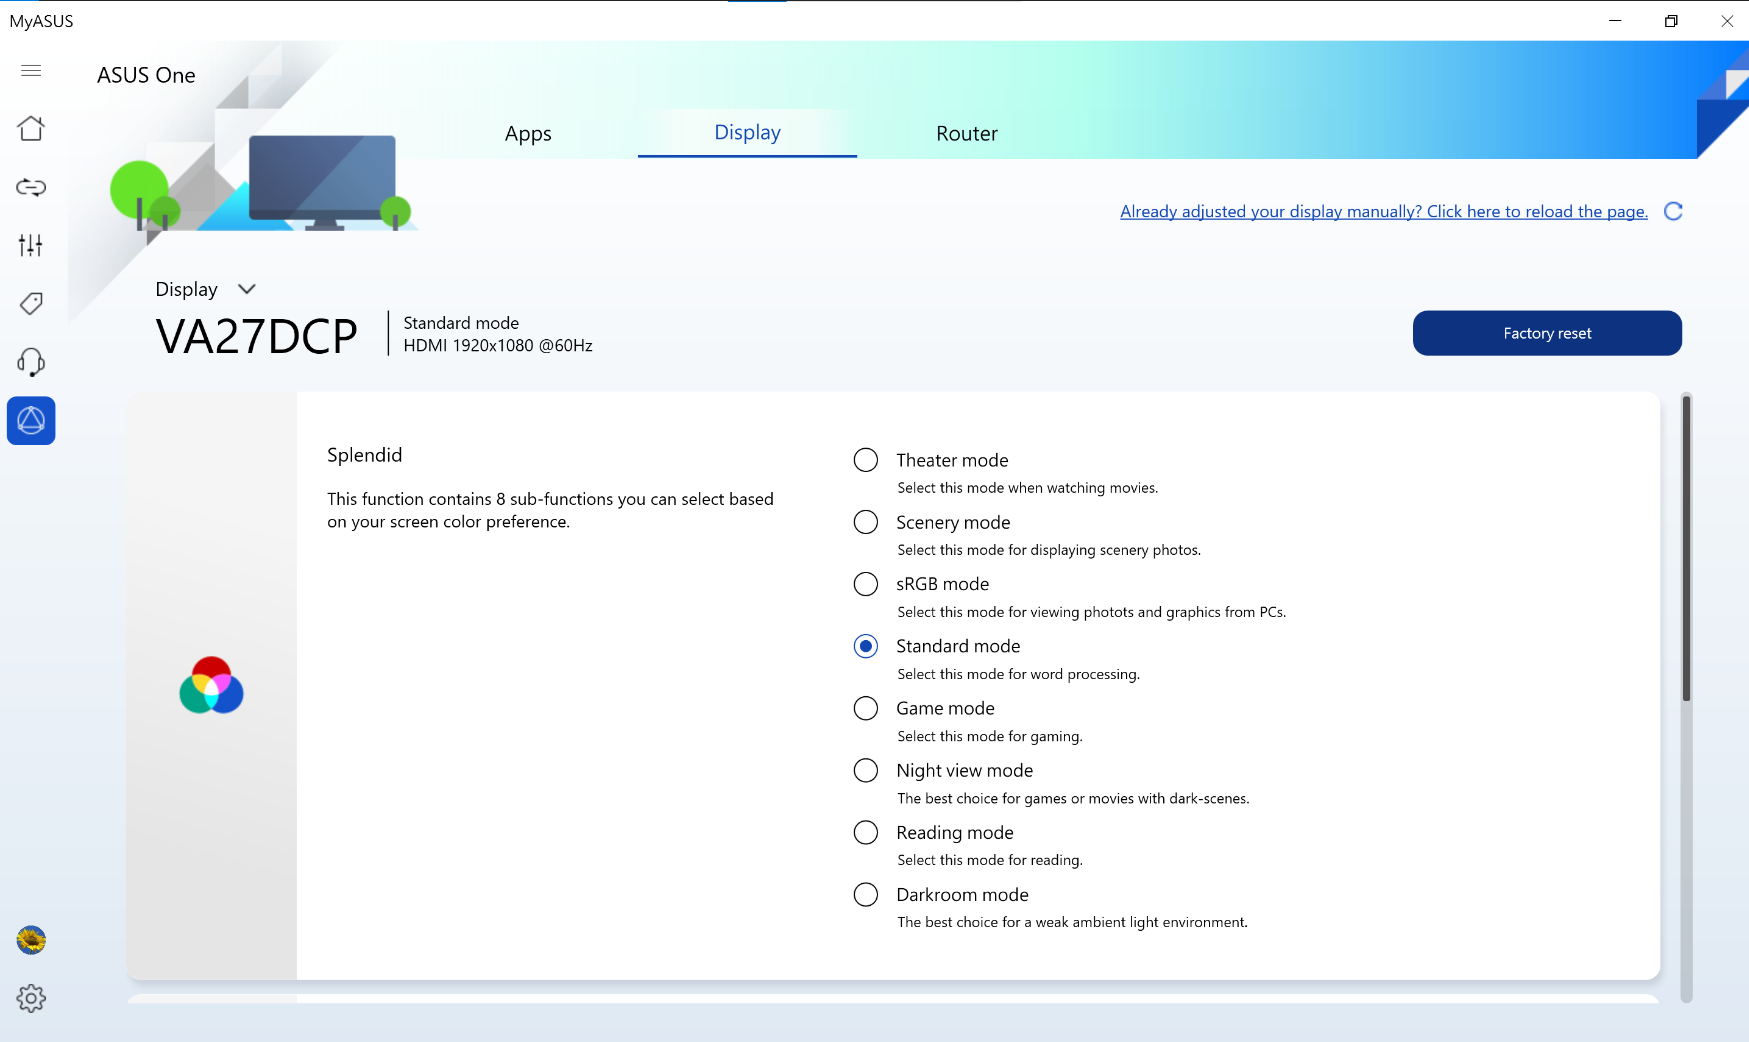Click 'Select this mode for word processing.' text
Screen dimensions: 1749x1042
[1019, 674]
